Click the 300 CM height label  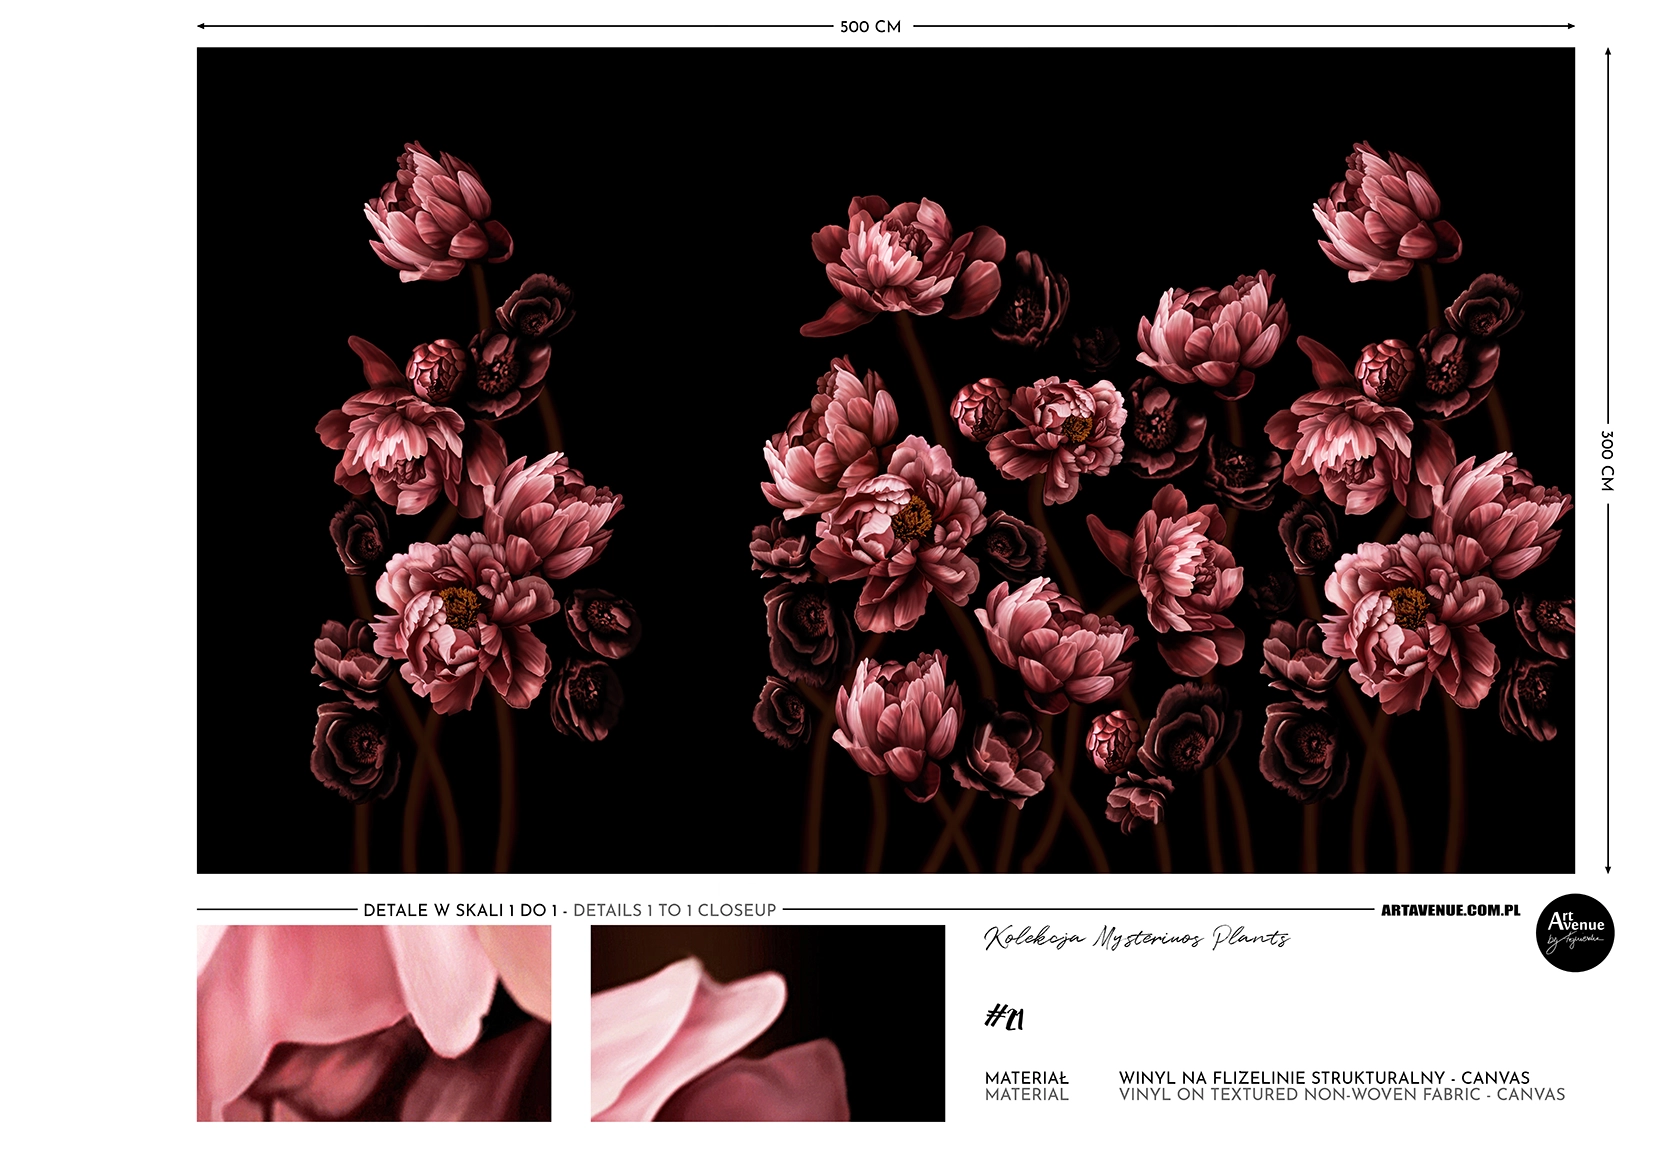(1607, 461)
